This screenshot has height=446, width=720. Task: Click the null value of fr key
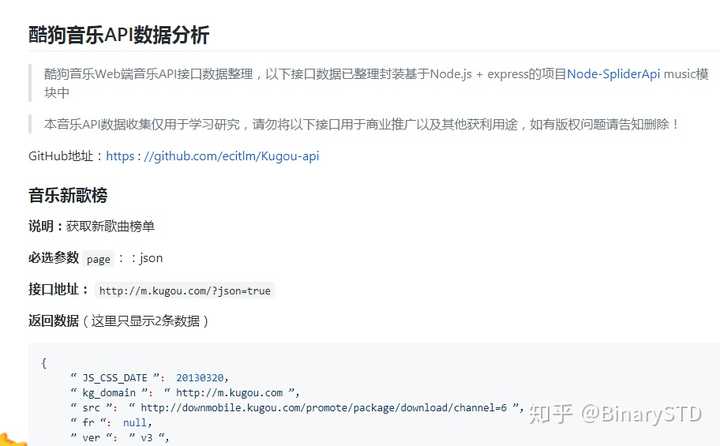pos(135,423)
